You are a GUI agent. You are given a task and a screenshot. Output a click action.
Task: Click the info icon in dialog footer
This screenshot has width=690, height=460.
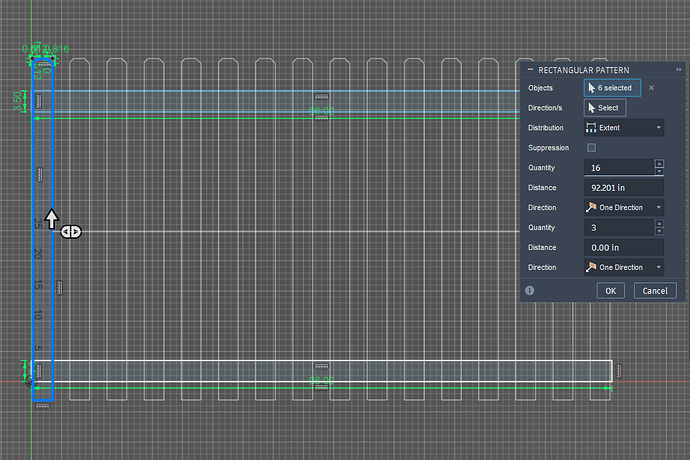point(529,291)
